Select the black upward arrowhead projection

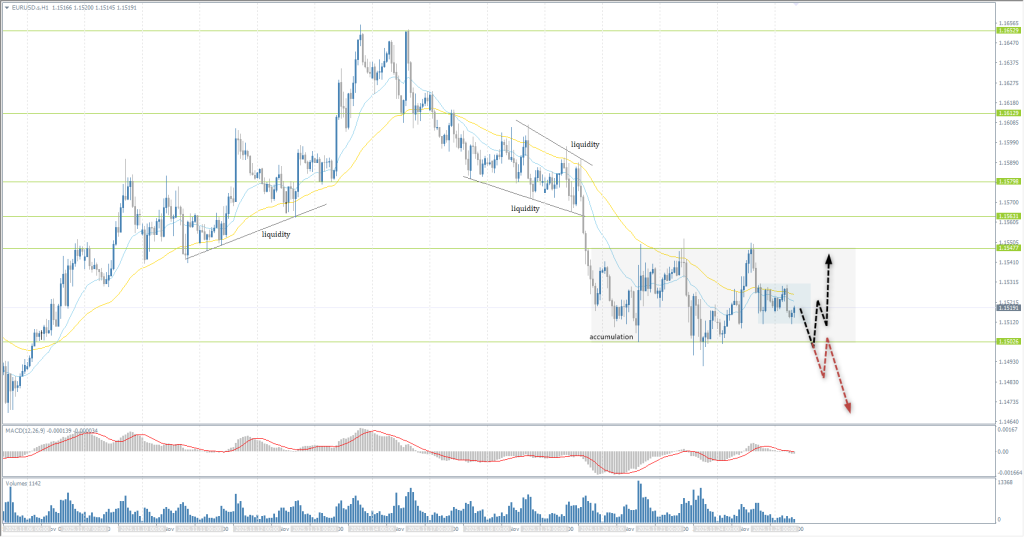[x=828, y=258]
